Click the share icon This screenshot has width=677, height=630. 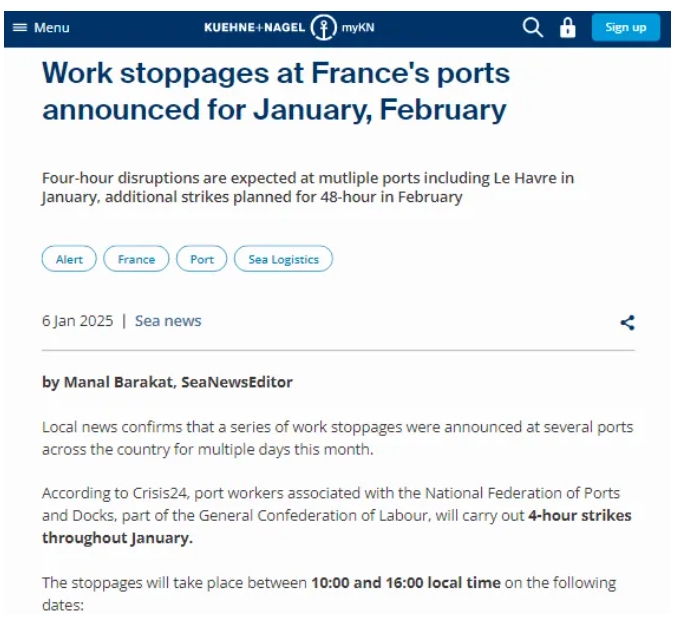click(x=627, y=322)
